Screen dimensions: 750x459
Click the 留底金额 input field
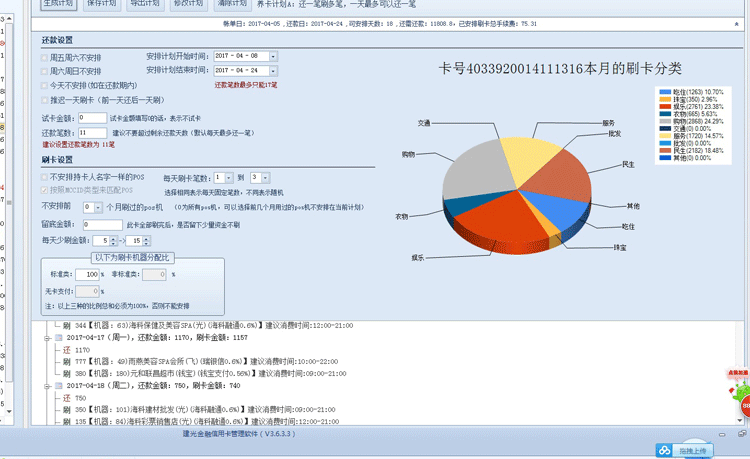[x=102, y=225]
